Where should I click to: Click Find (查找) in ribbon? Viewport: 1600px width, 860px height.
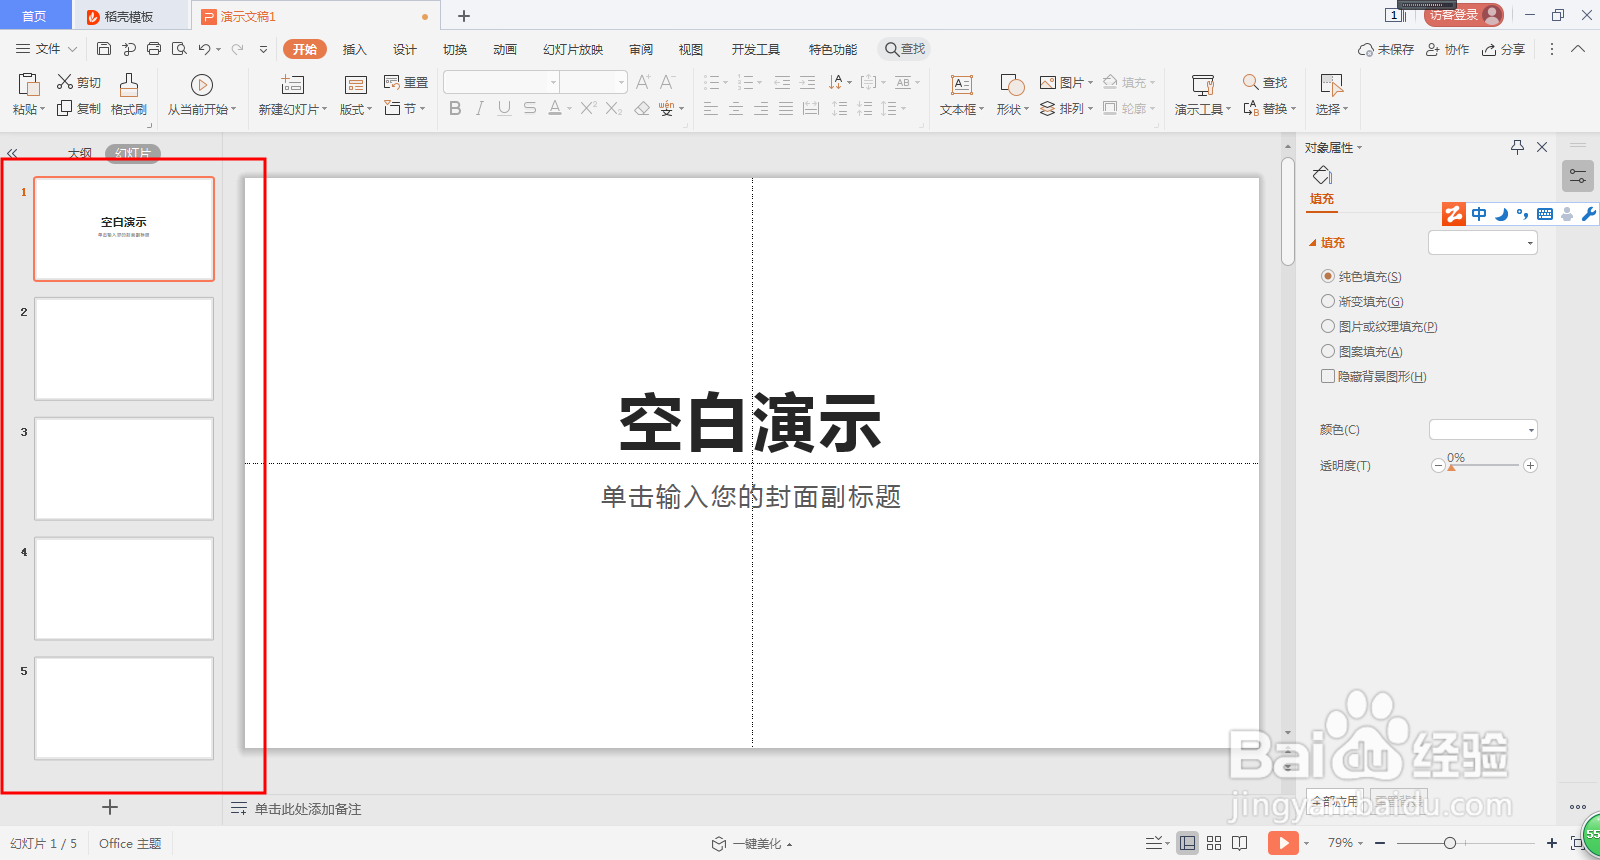1265,82
